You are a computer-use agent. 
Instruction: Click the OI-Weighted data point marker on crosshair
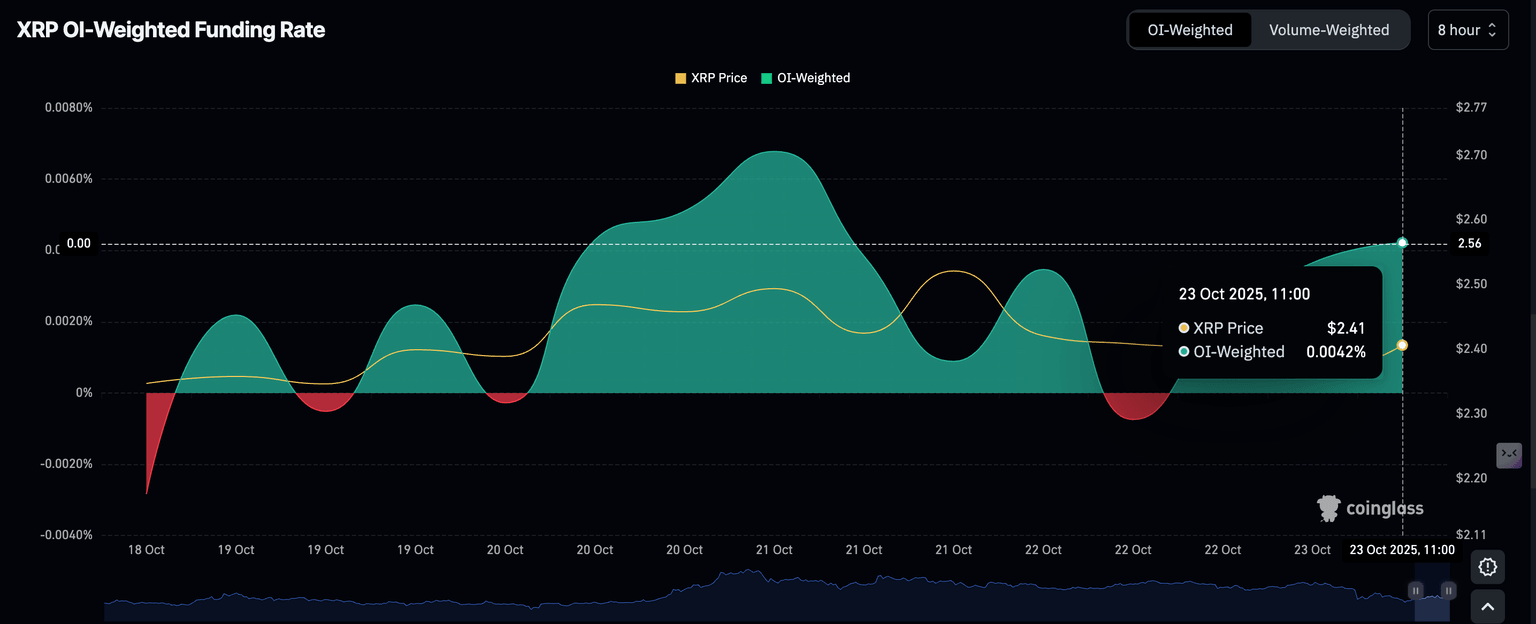tap(1403, 243)
